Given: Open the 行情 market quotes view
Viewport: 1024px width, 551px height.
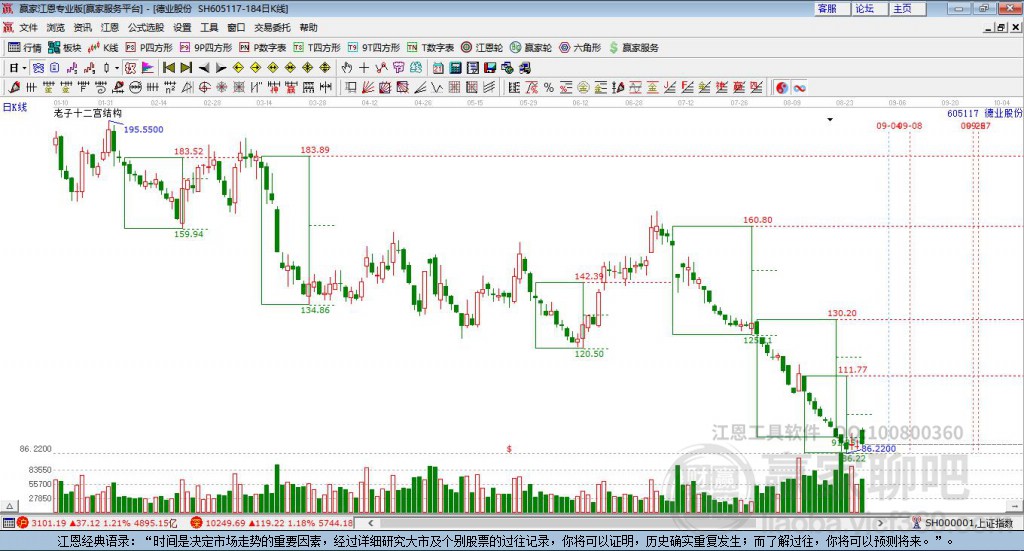Looking at the screenshot, I should (25, 48).
